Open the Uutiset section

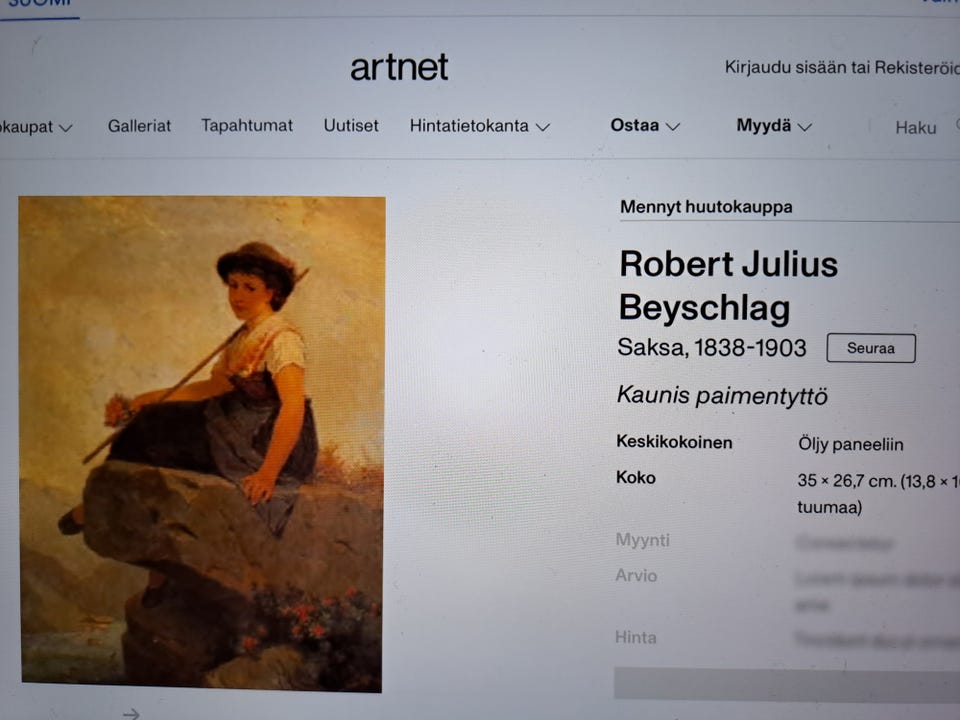(351, 126)
